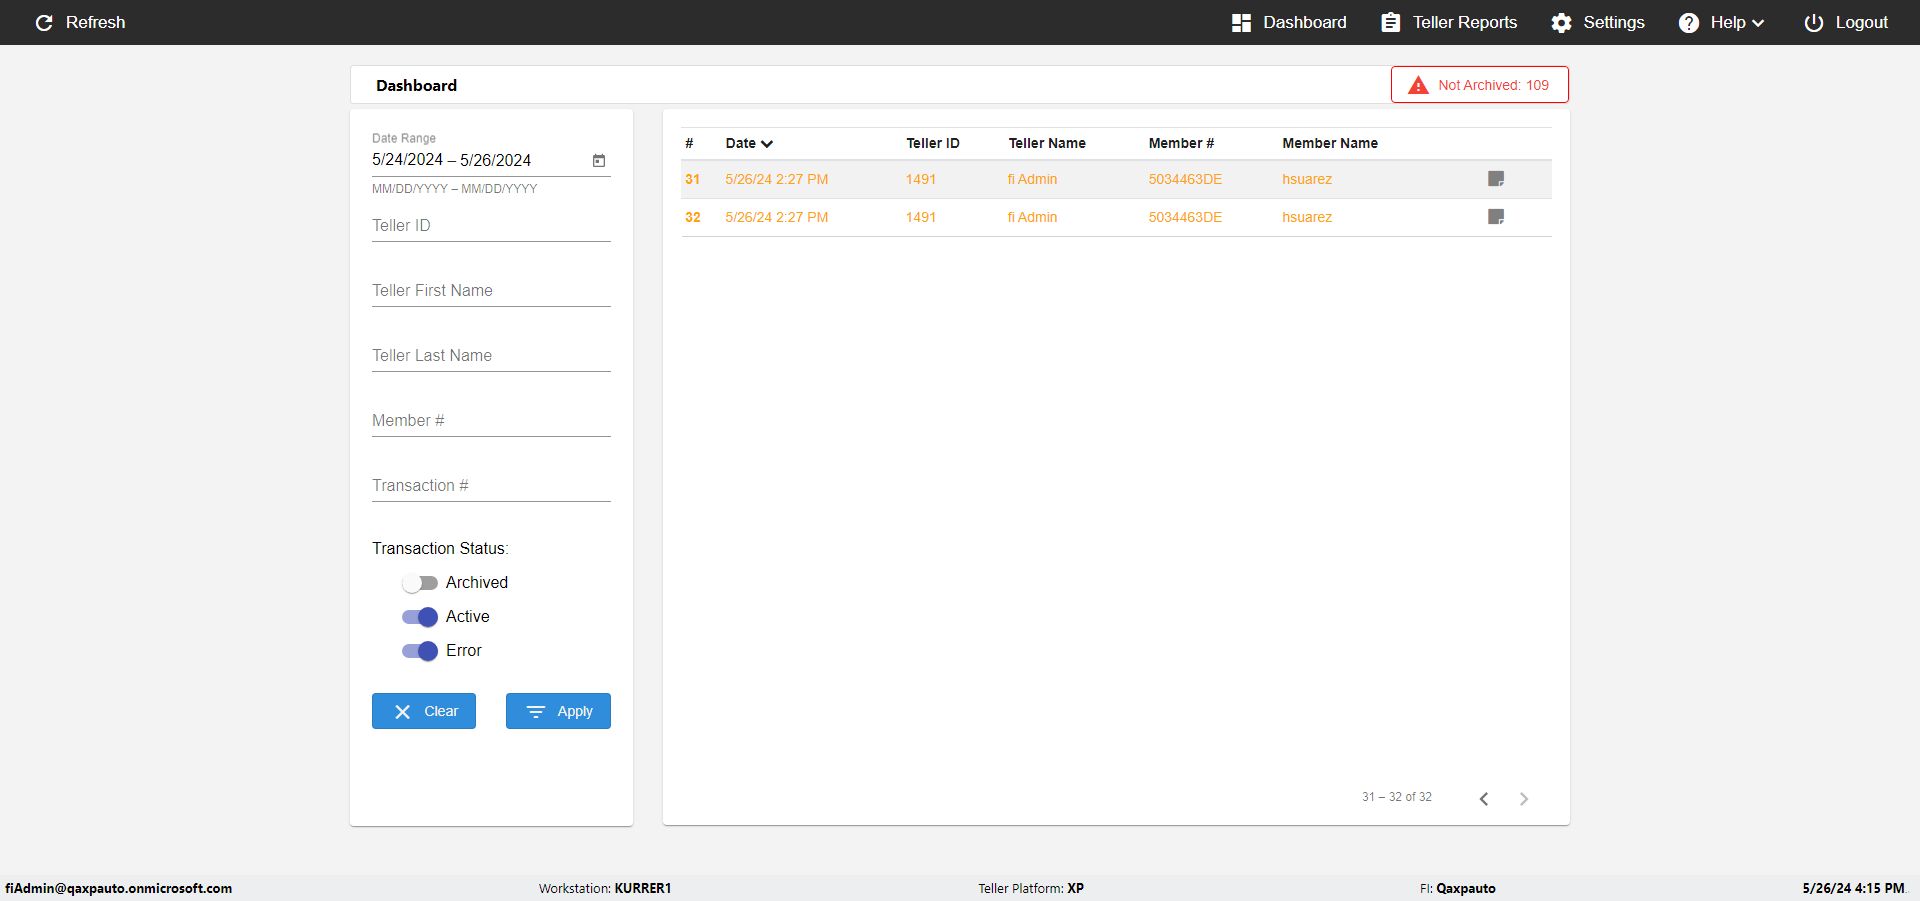The height and width of the screenshot is (901, 1920).
Task: Open the note icon for row 31
Action: (x=1496, y=179)
